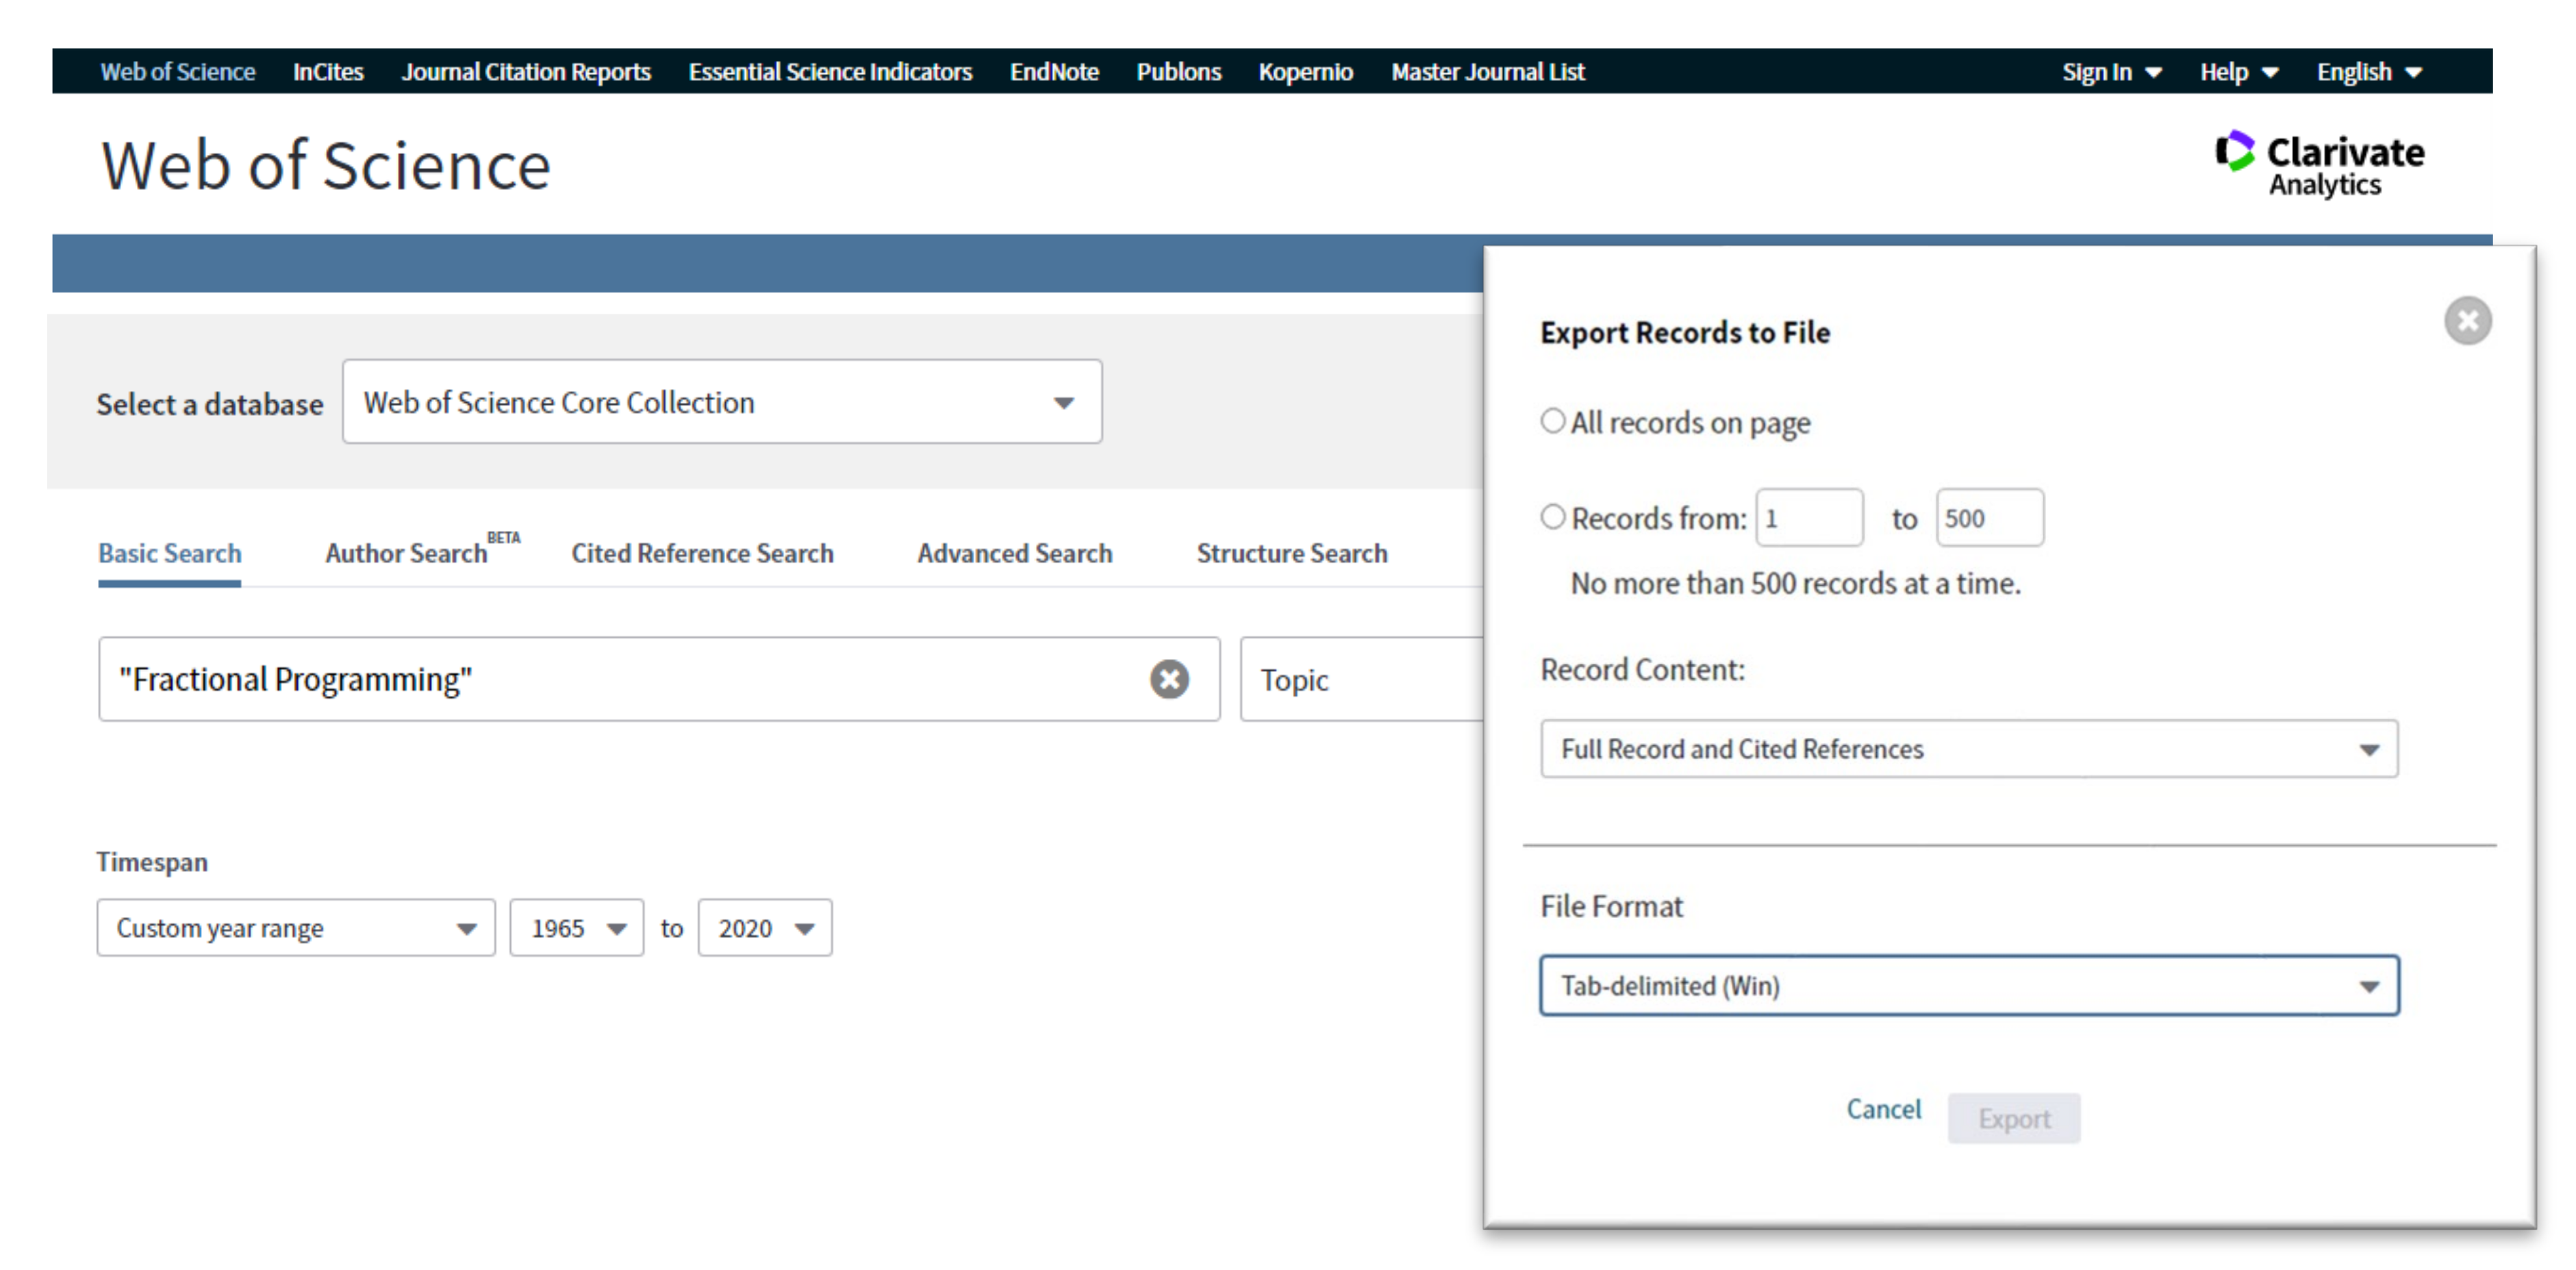Open the Cited Reference Search tab
The width and height of the screenshot is (2576, 1270).
[702, 553]
